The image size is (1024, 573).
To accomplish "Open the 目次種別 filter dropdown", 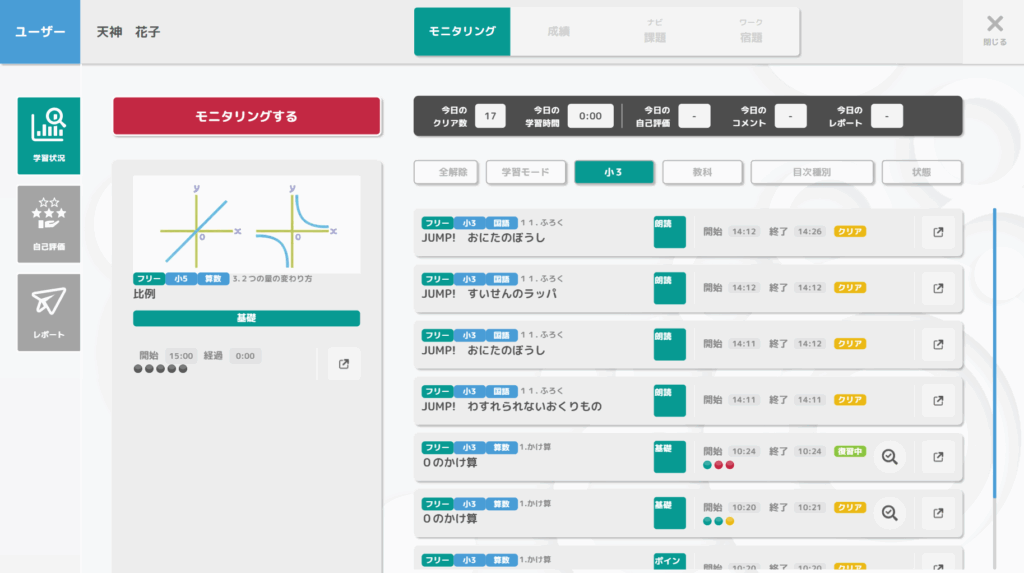I will tap(811, 172).
